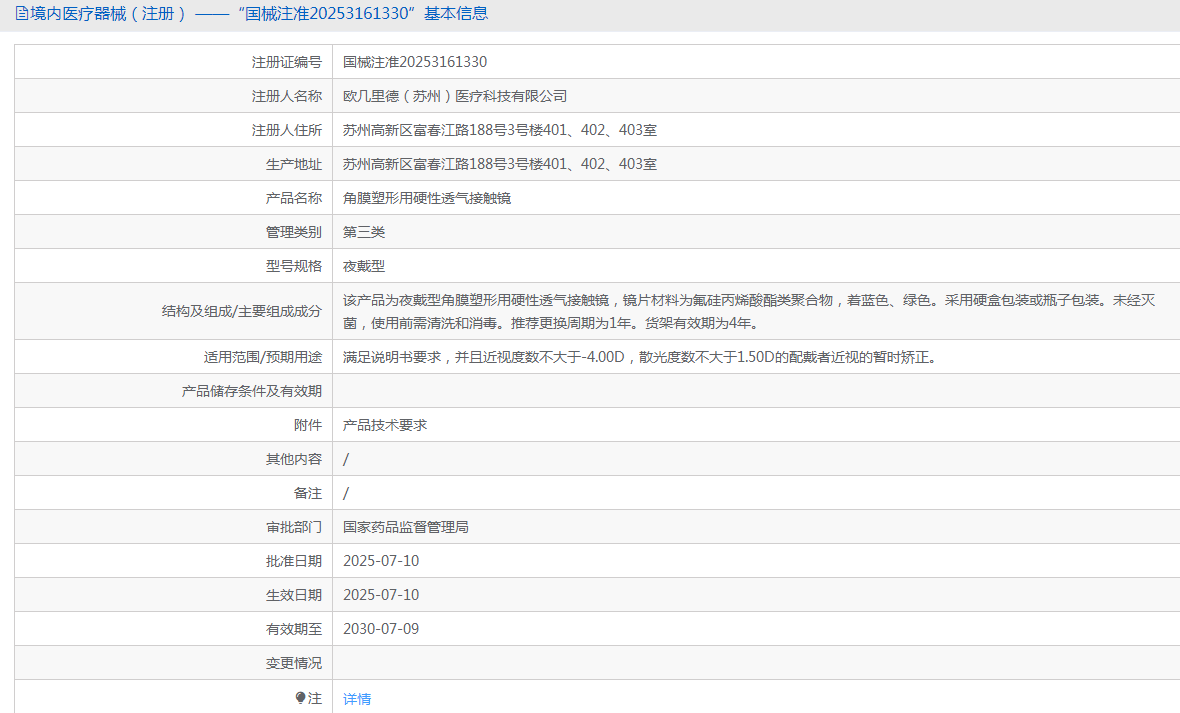Select the structure description paragraph starting 该产品为夜戴型
Screen dimensions: 1180x713
point(749,312)
